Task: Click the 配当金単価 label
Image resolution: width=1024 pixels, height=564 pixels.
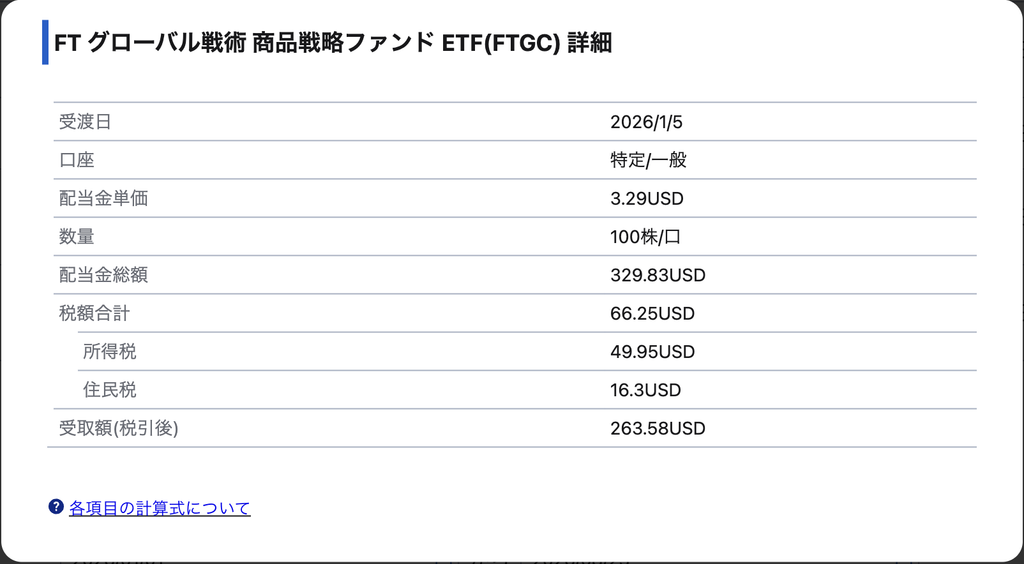Action: [x=103, y=198]
